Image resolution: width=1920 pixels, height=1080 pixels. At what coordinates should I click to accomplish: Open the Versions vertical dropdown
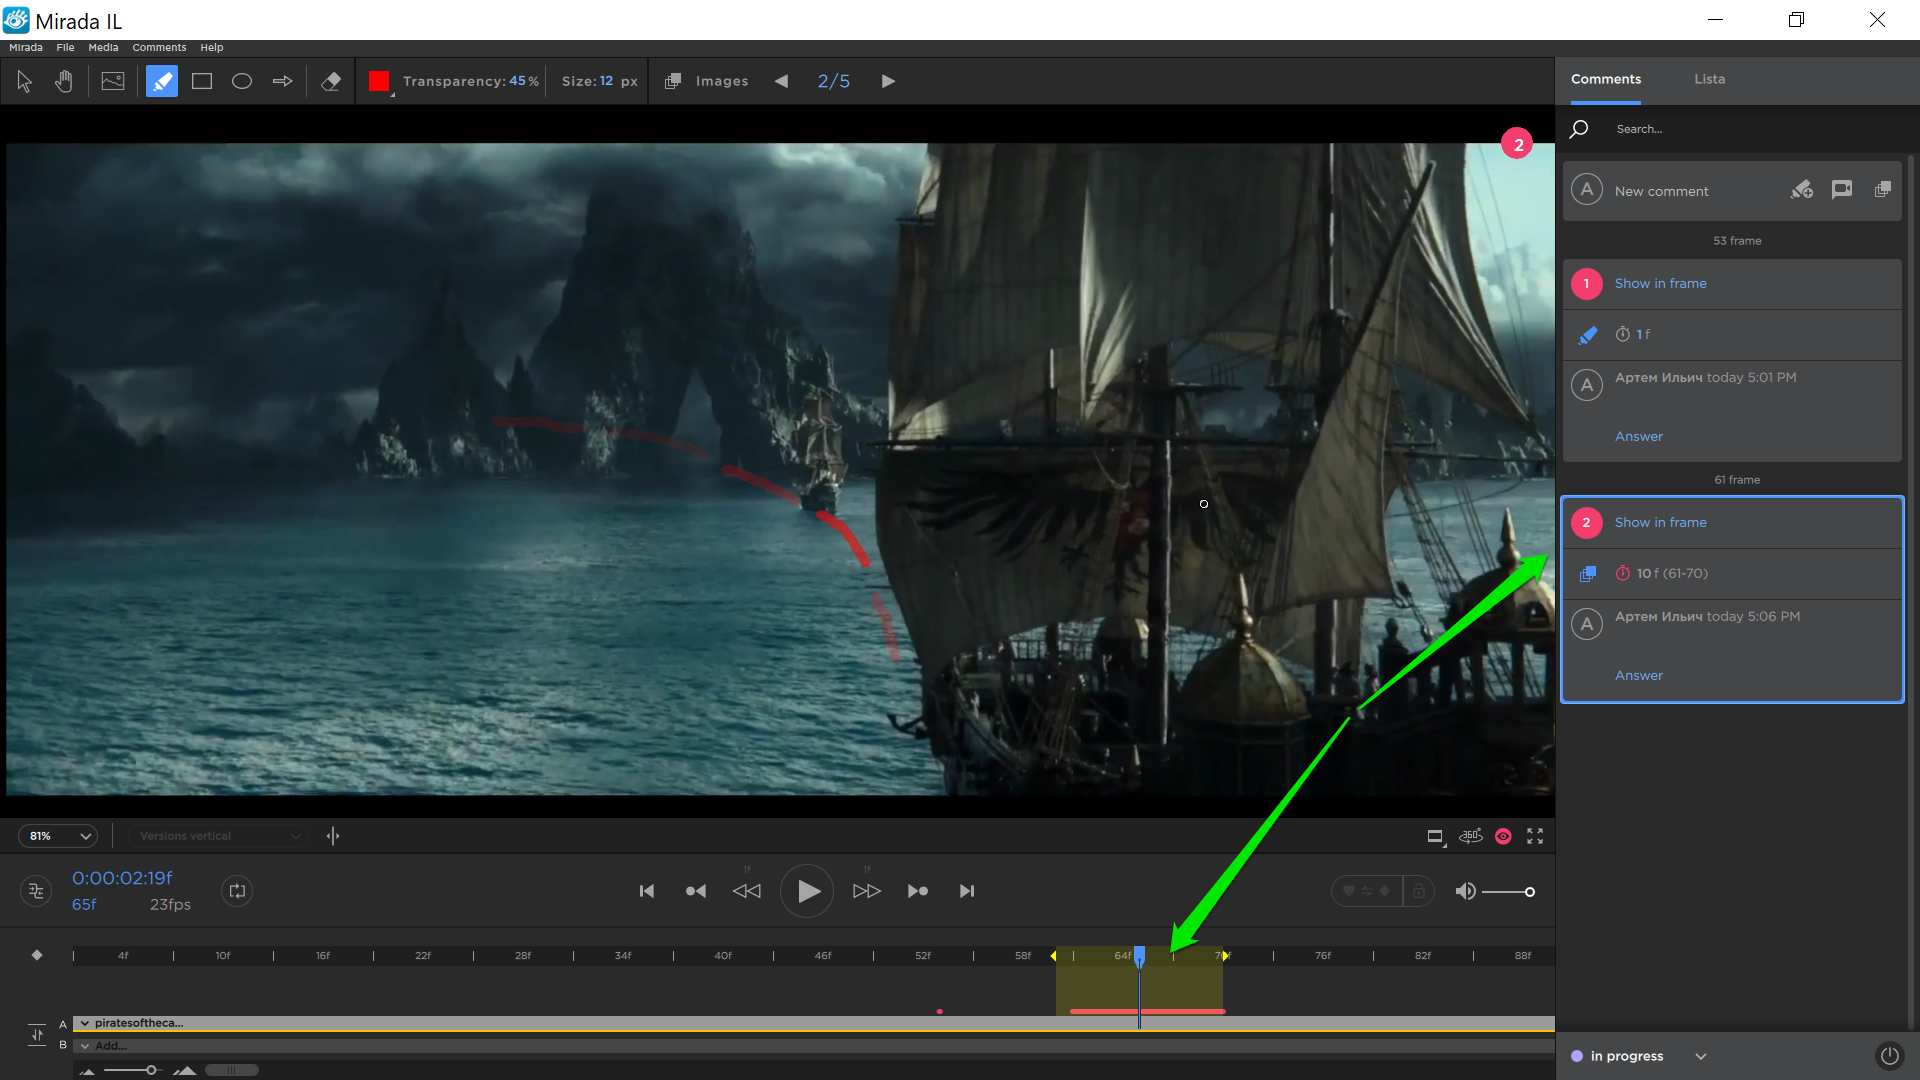[x=217, y=836]
